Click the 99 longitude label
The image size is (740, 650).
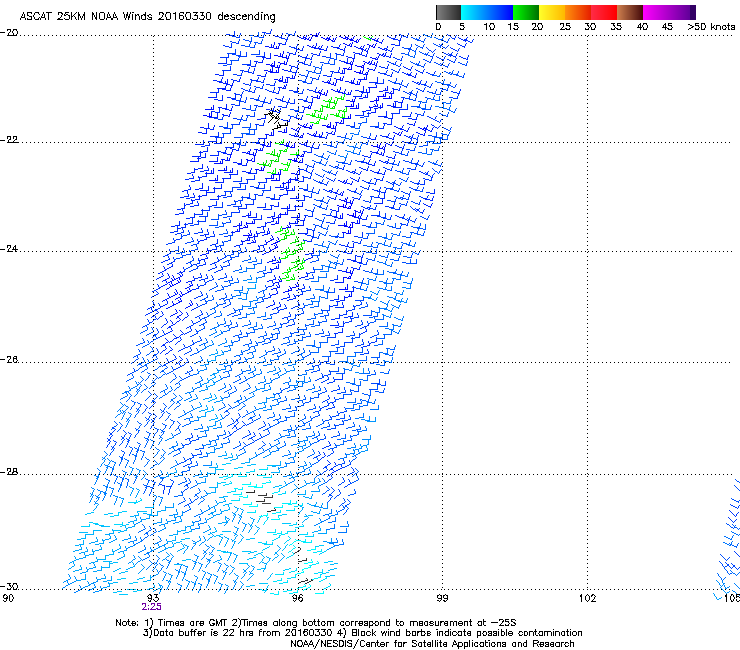442,598
